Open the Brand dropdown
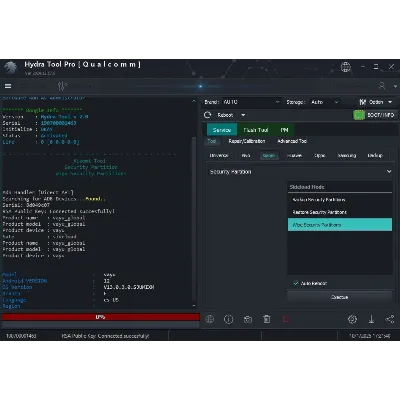Image resolution: width=400 pixels, height=400 pixels. pyautogui.click(x=251, y=102)
